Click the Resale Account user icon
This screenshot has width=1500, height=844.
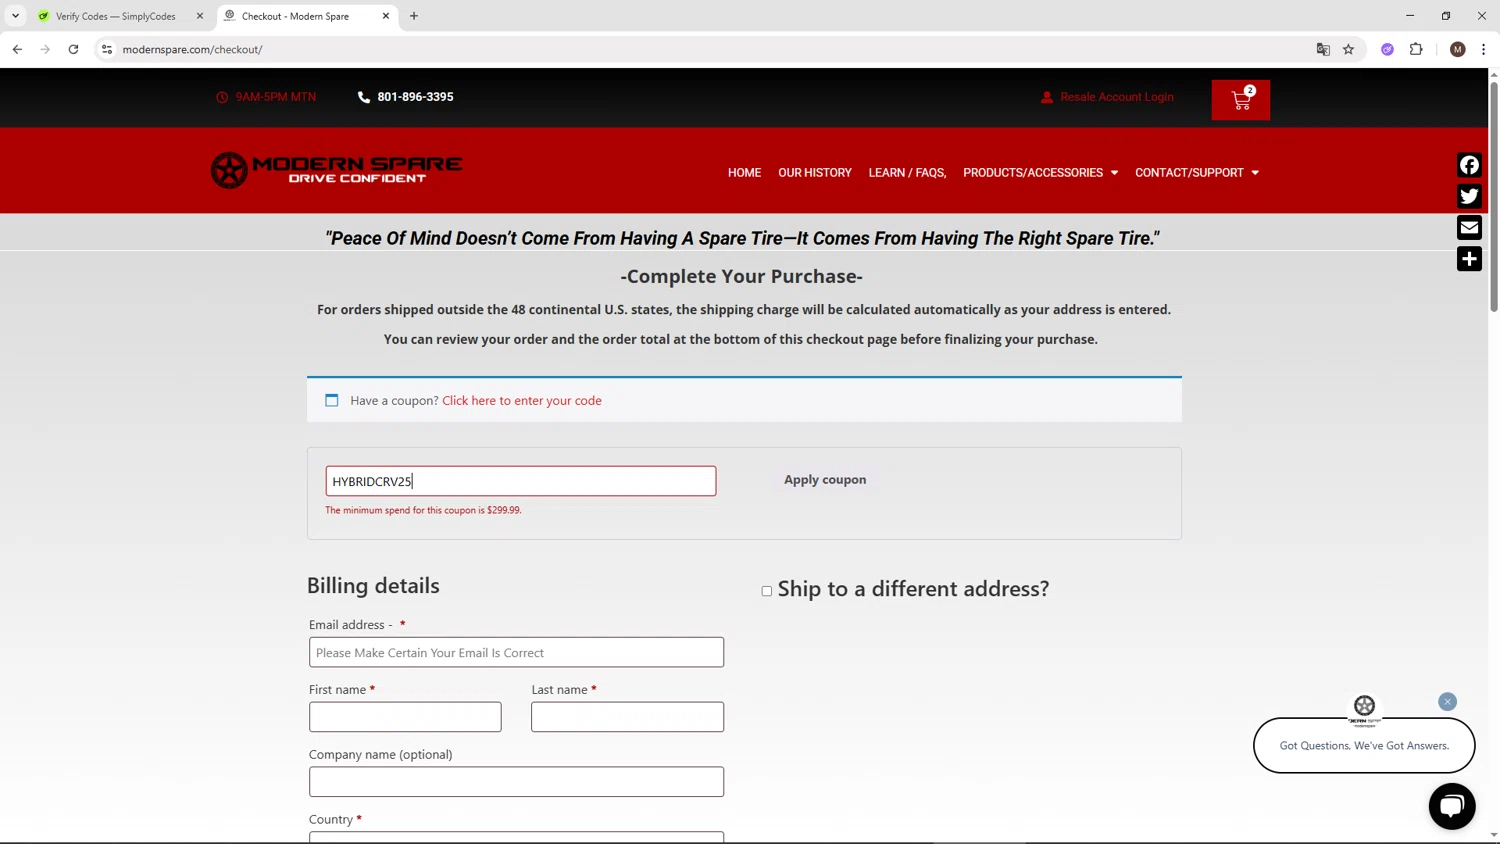click(x=1047, y=97)
